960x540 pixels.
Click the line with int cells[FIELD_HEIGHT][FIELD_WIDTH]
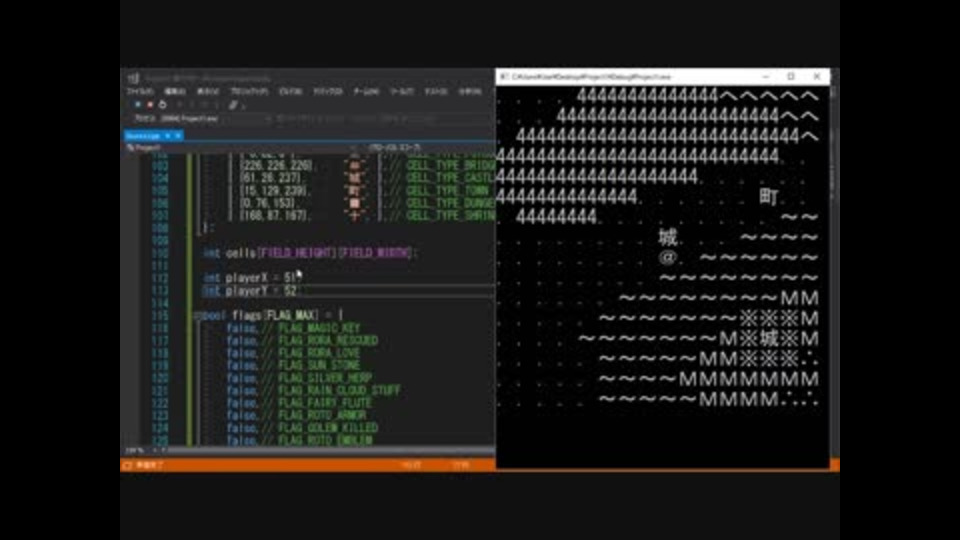(x=309, y=253)
